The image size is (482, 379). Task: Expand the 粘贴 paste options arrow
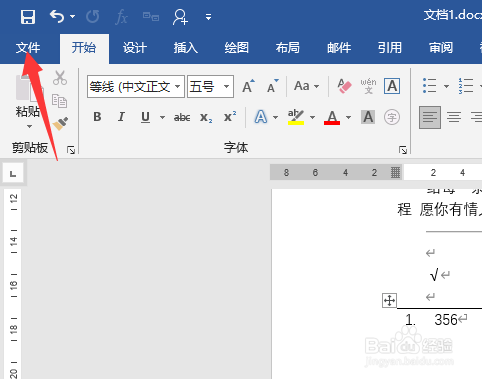pos(29,126)
